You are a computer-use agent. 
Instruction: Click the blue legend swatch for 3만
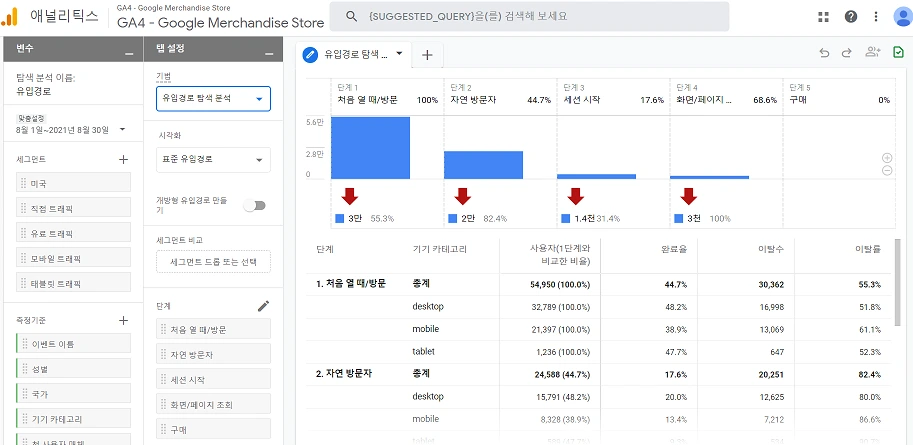(340, 218)
